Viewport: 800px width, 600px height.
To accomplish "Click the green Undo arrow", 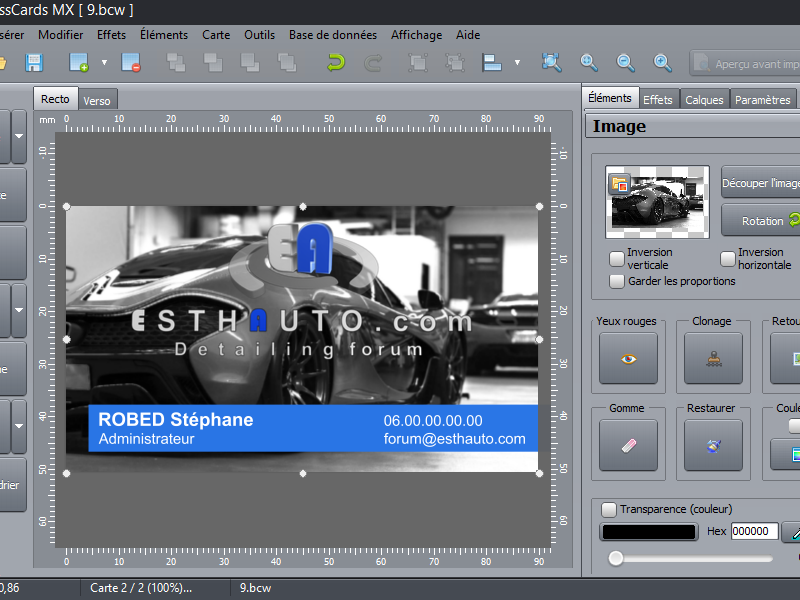I will 336,63.
